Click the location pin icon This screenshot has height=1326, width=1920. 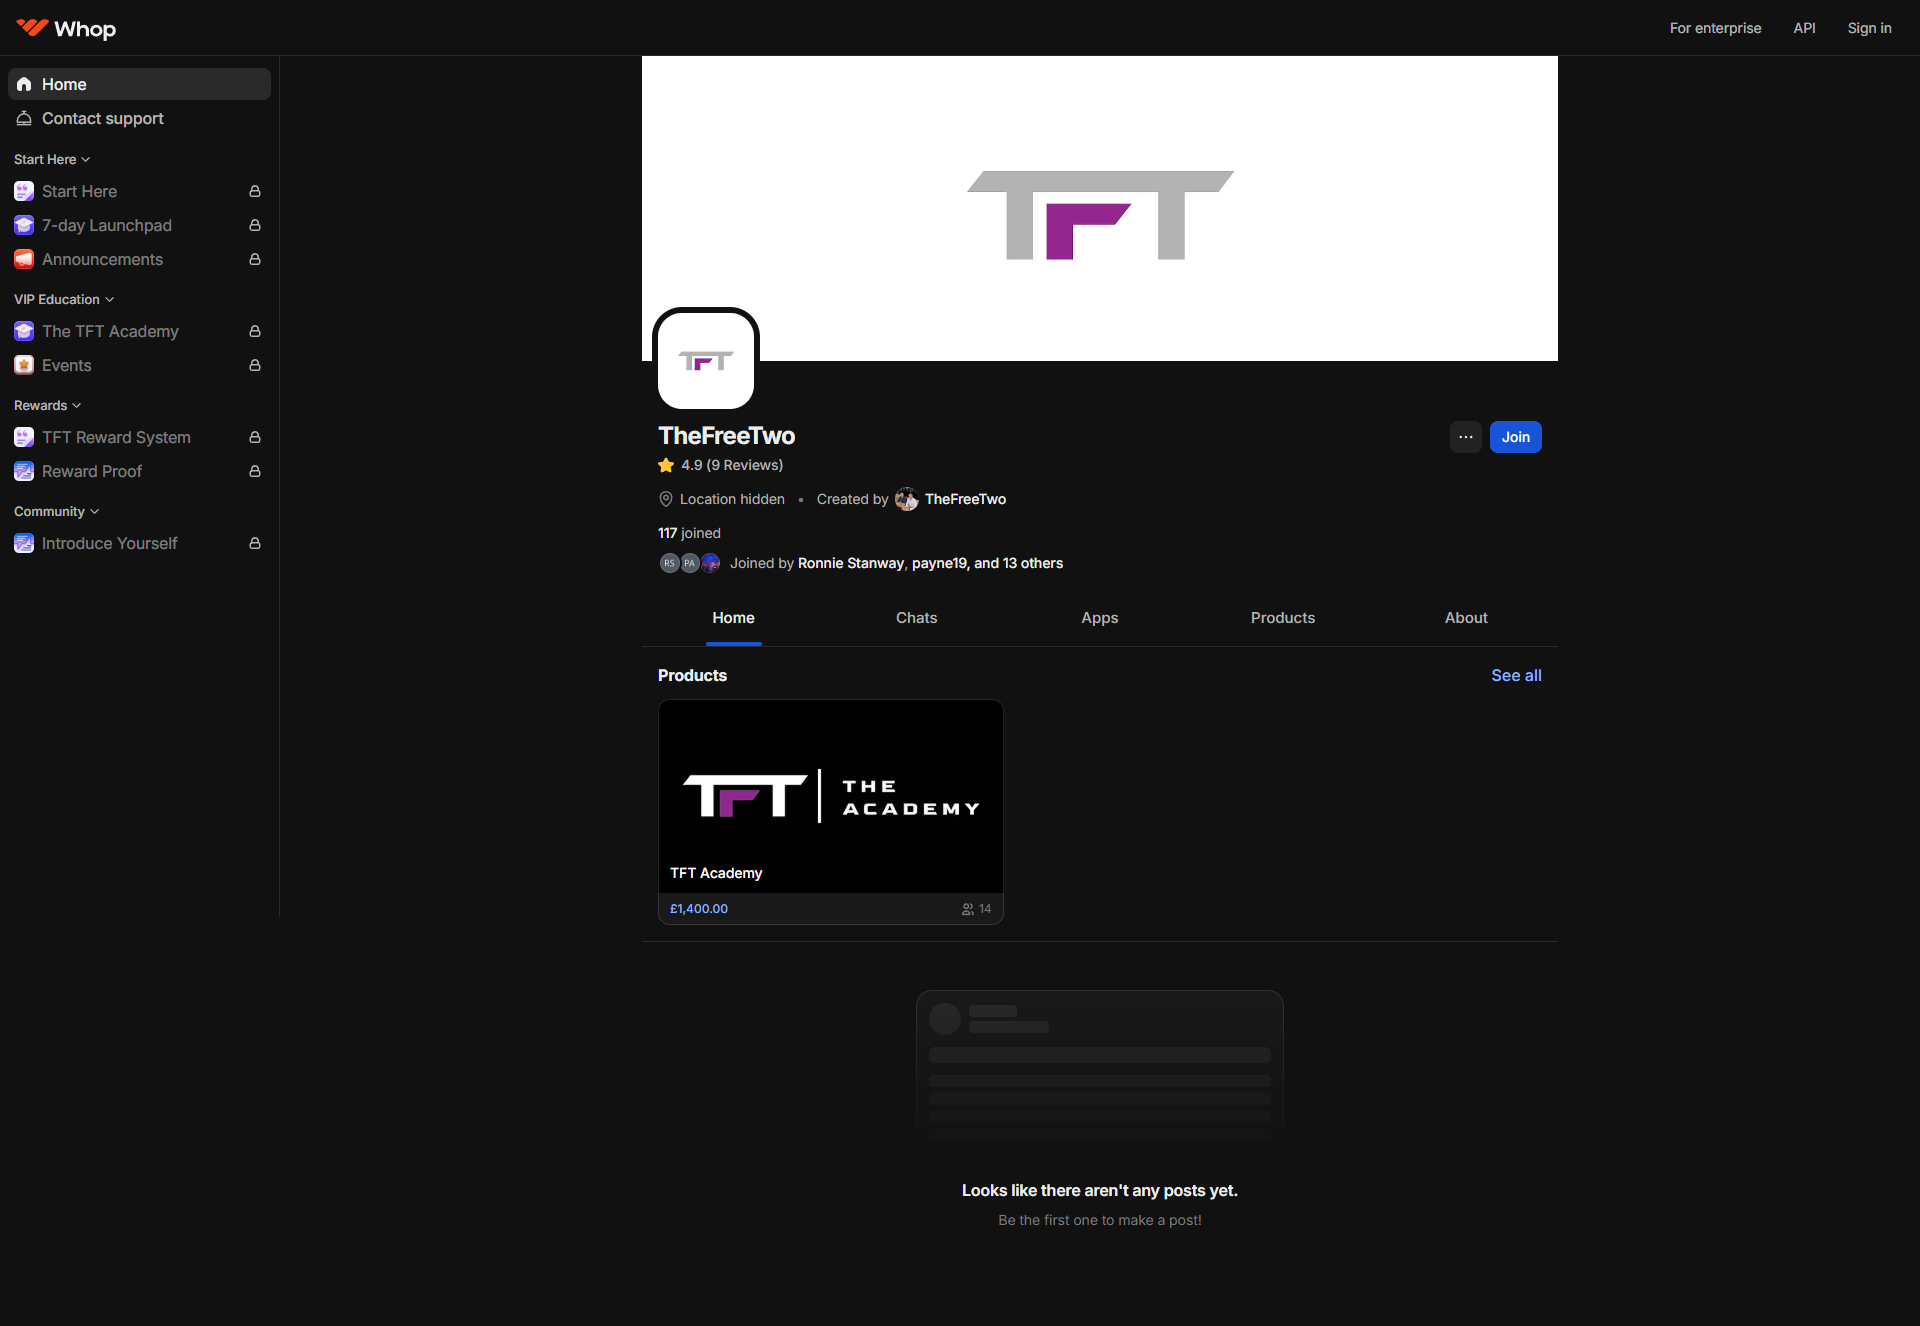tap(666, 499)
